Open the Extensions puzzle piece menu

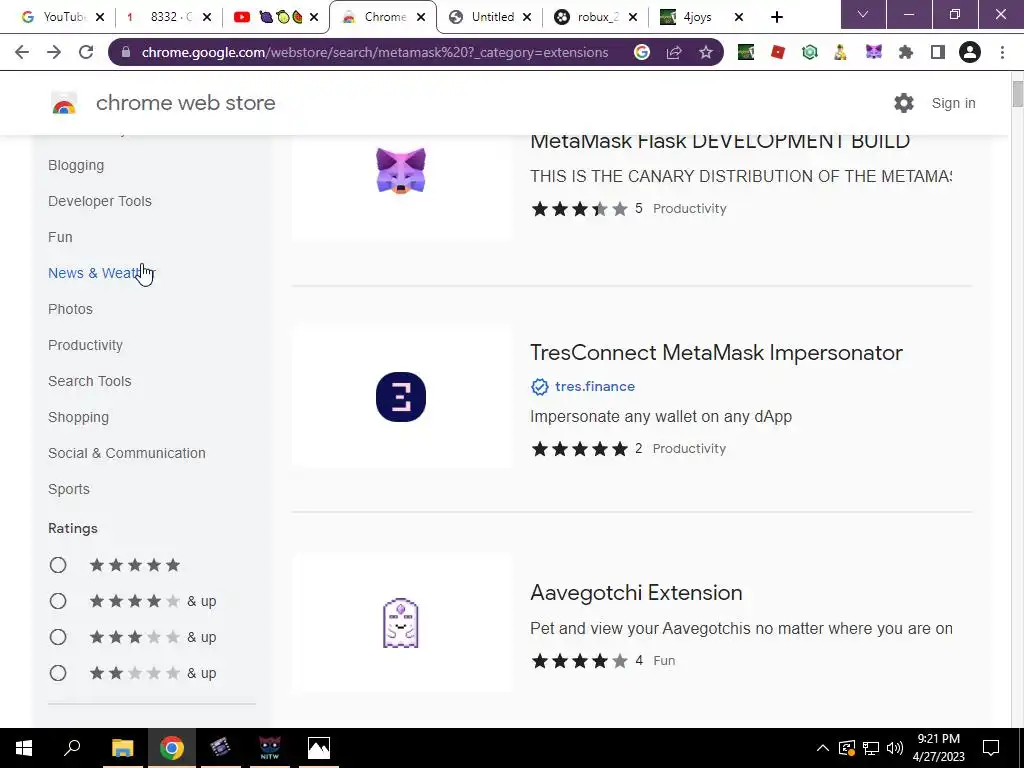pyautogui.click(x=905, y=52)
